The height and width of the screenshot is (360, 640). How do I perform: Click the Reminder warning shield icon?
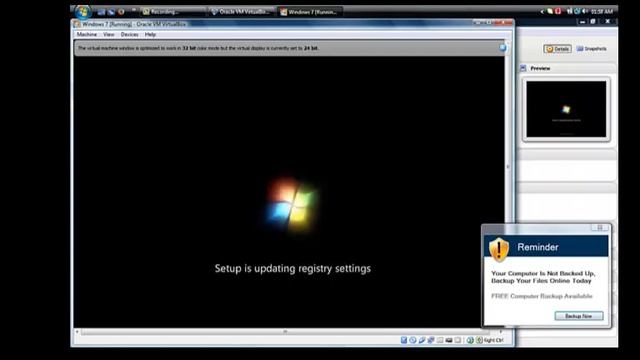(499, 249)
